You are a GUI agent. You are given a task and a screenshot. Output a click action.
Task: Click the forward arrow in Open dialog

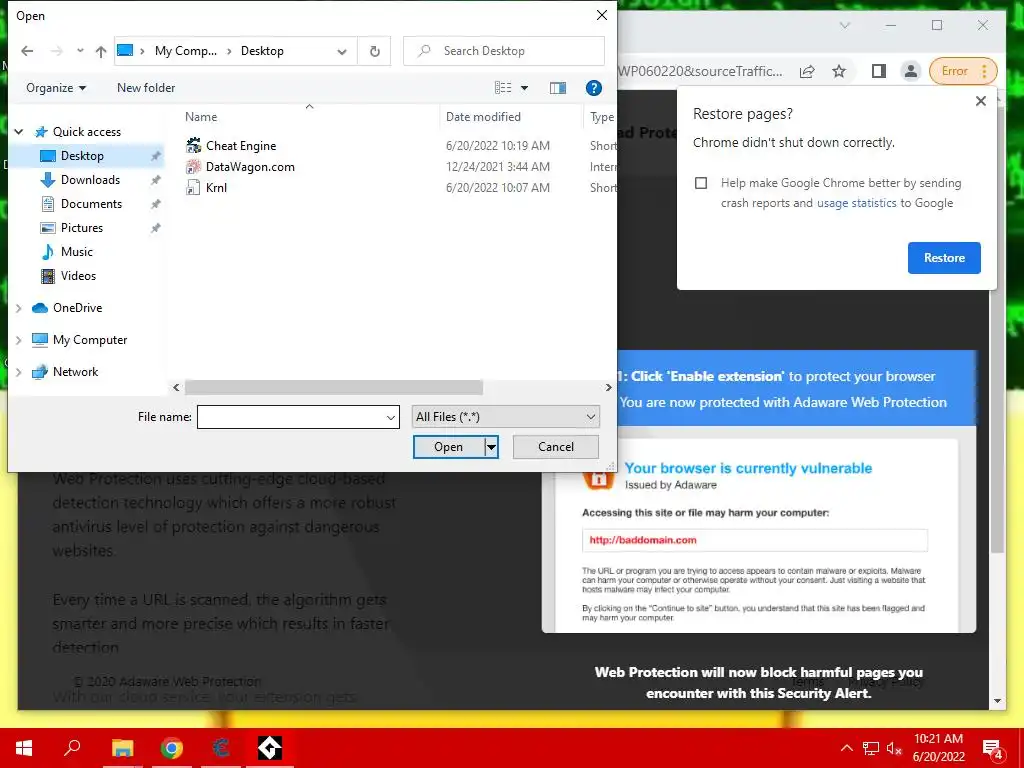click(57, 51)
